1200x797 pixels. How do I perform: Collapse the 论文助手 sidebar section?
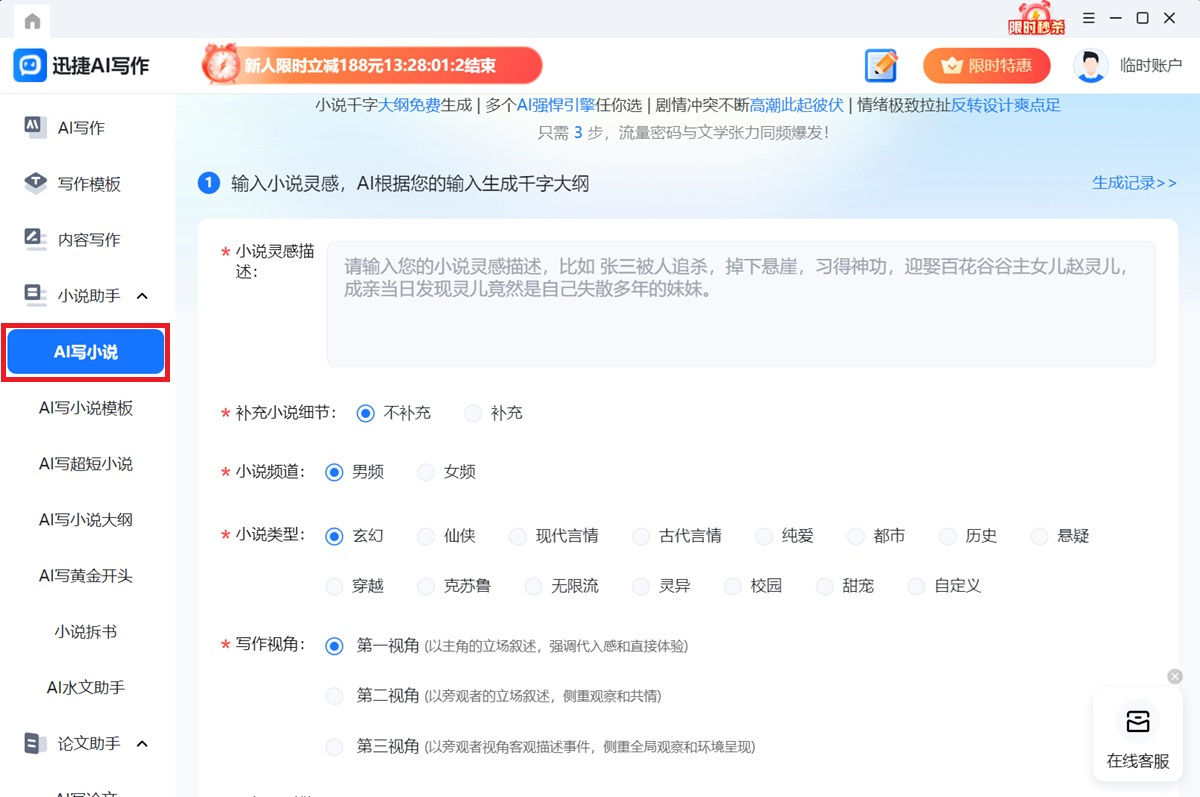click(142, 744)
